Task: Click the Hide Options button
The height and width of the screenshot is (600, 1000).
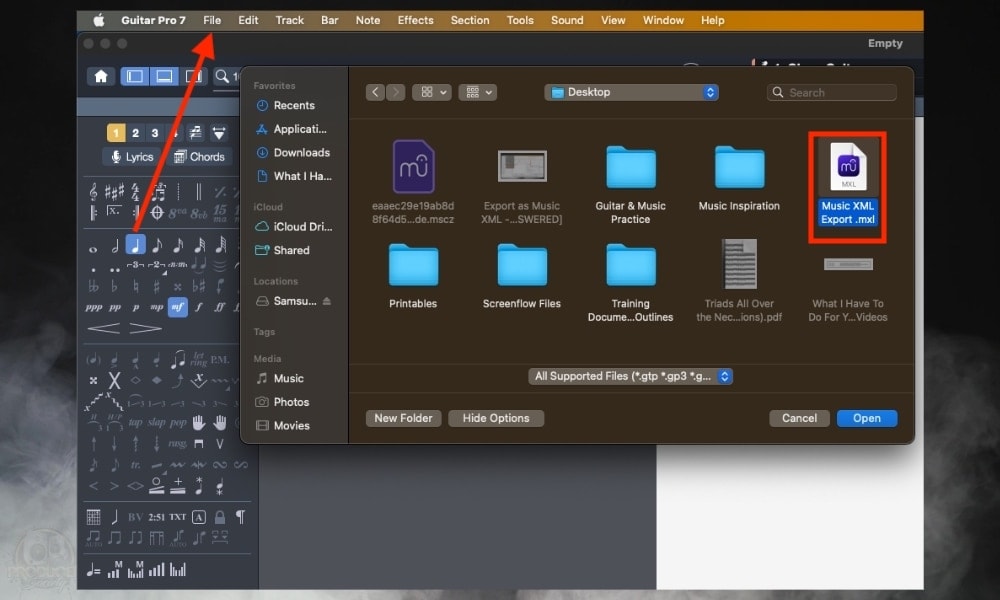Action: 496,418
